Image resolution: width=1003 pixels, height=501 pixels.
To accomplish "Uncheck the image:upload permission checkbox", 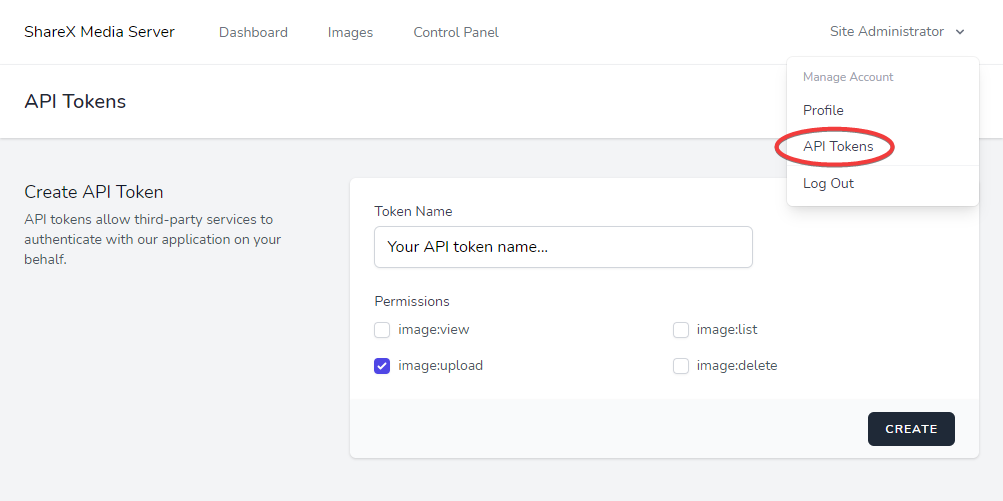I will click(382, 366).
